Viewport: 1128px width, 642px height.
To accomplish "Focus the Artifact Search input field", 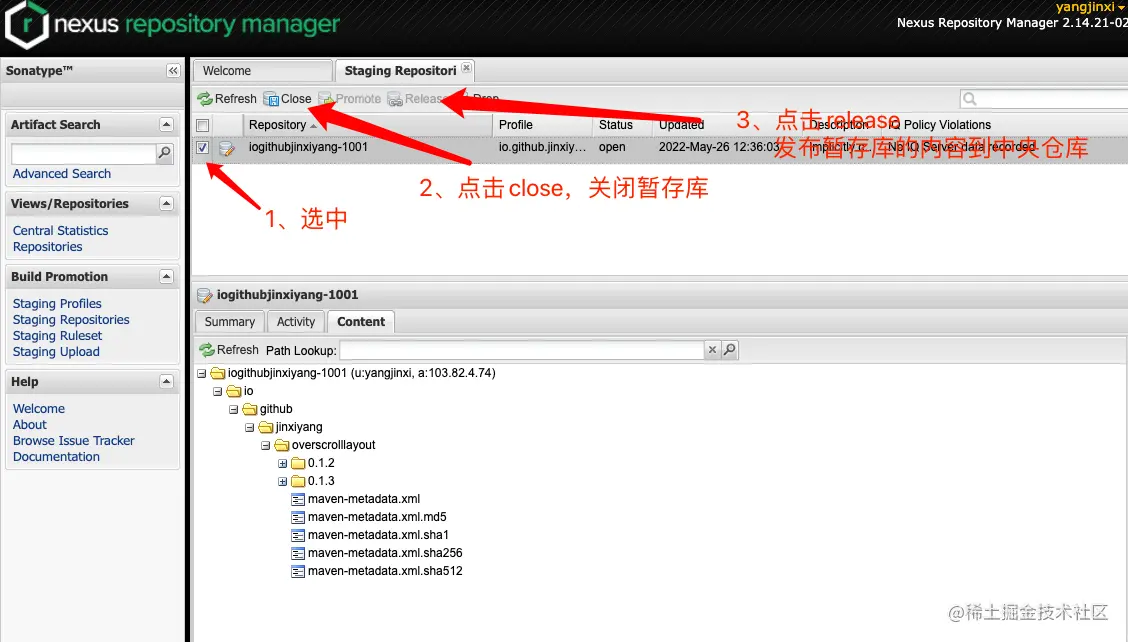I will pos(83,153).
